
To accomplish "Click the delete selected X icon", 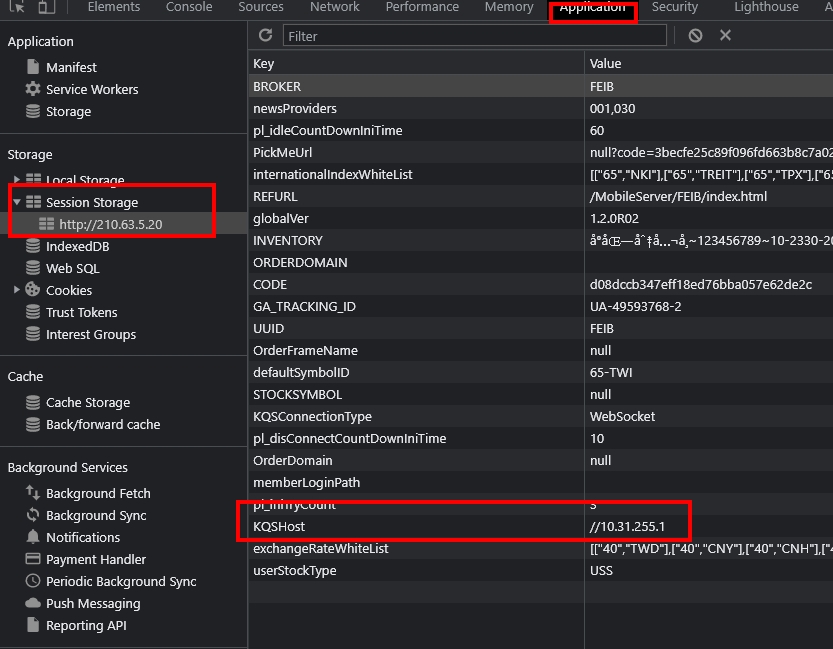I will 725,35.
